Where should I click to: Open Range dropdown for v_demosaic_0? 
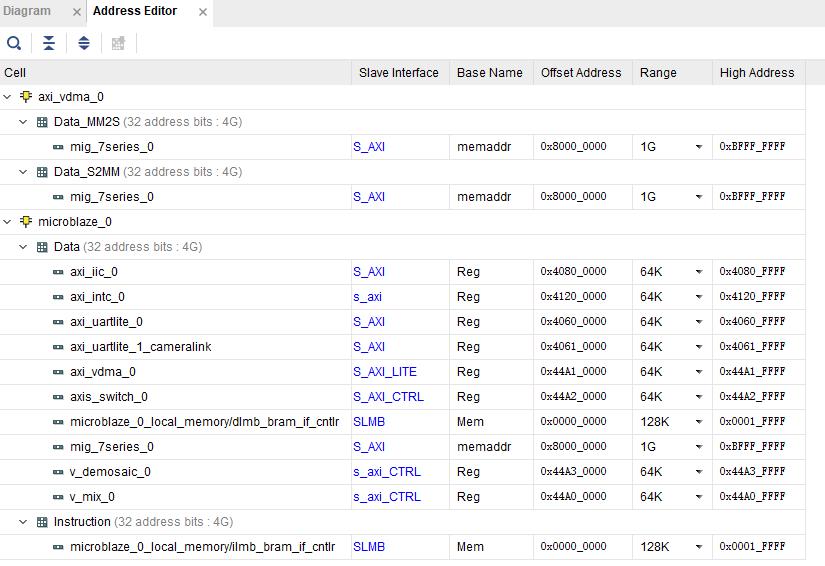click(x=699, y=472)
